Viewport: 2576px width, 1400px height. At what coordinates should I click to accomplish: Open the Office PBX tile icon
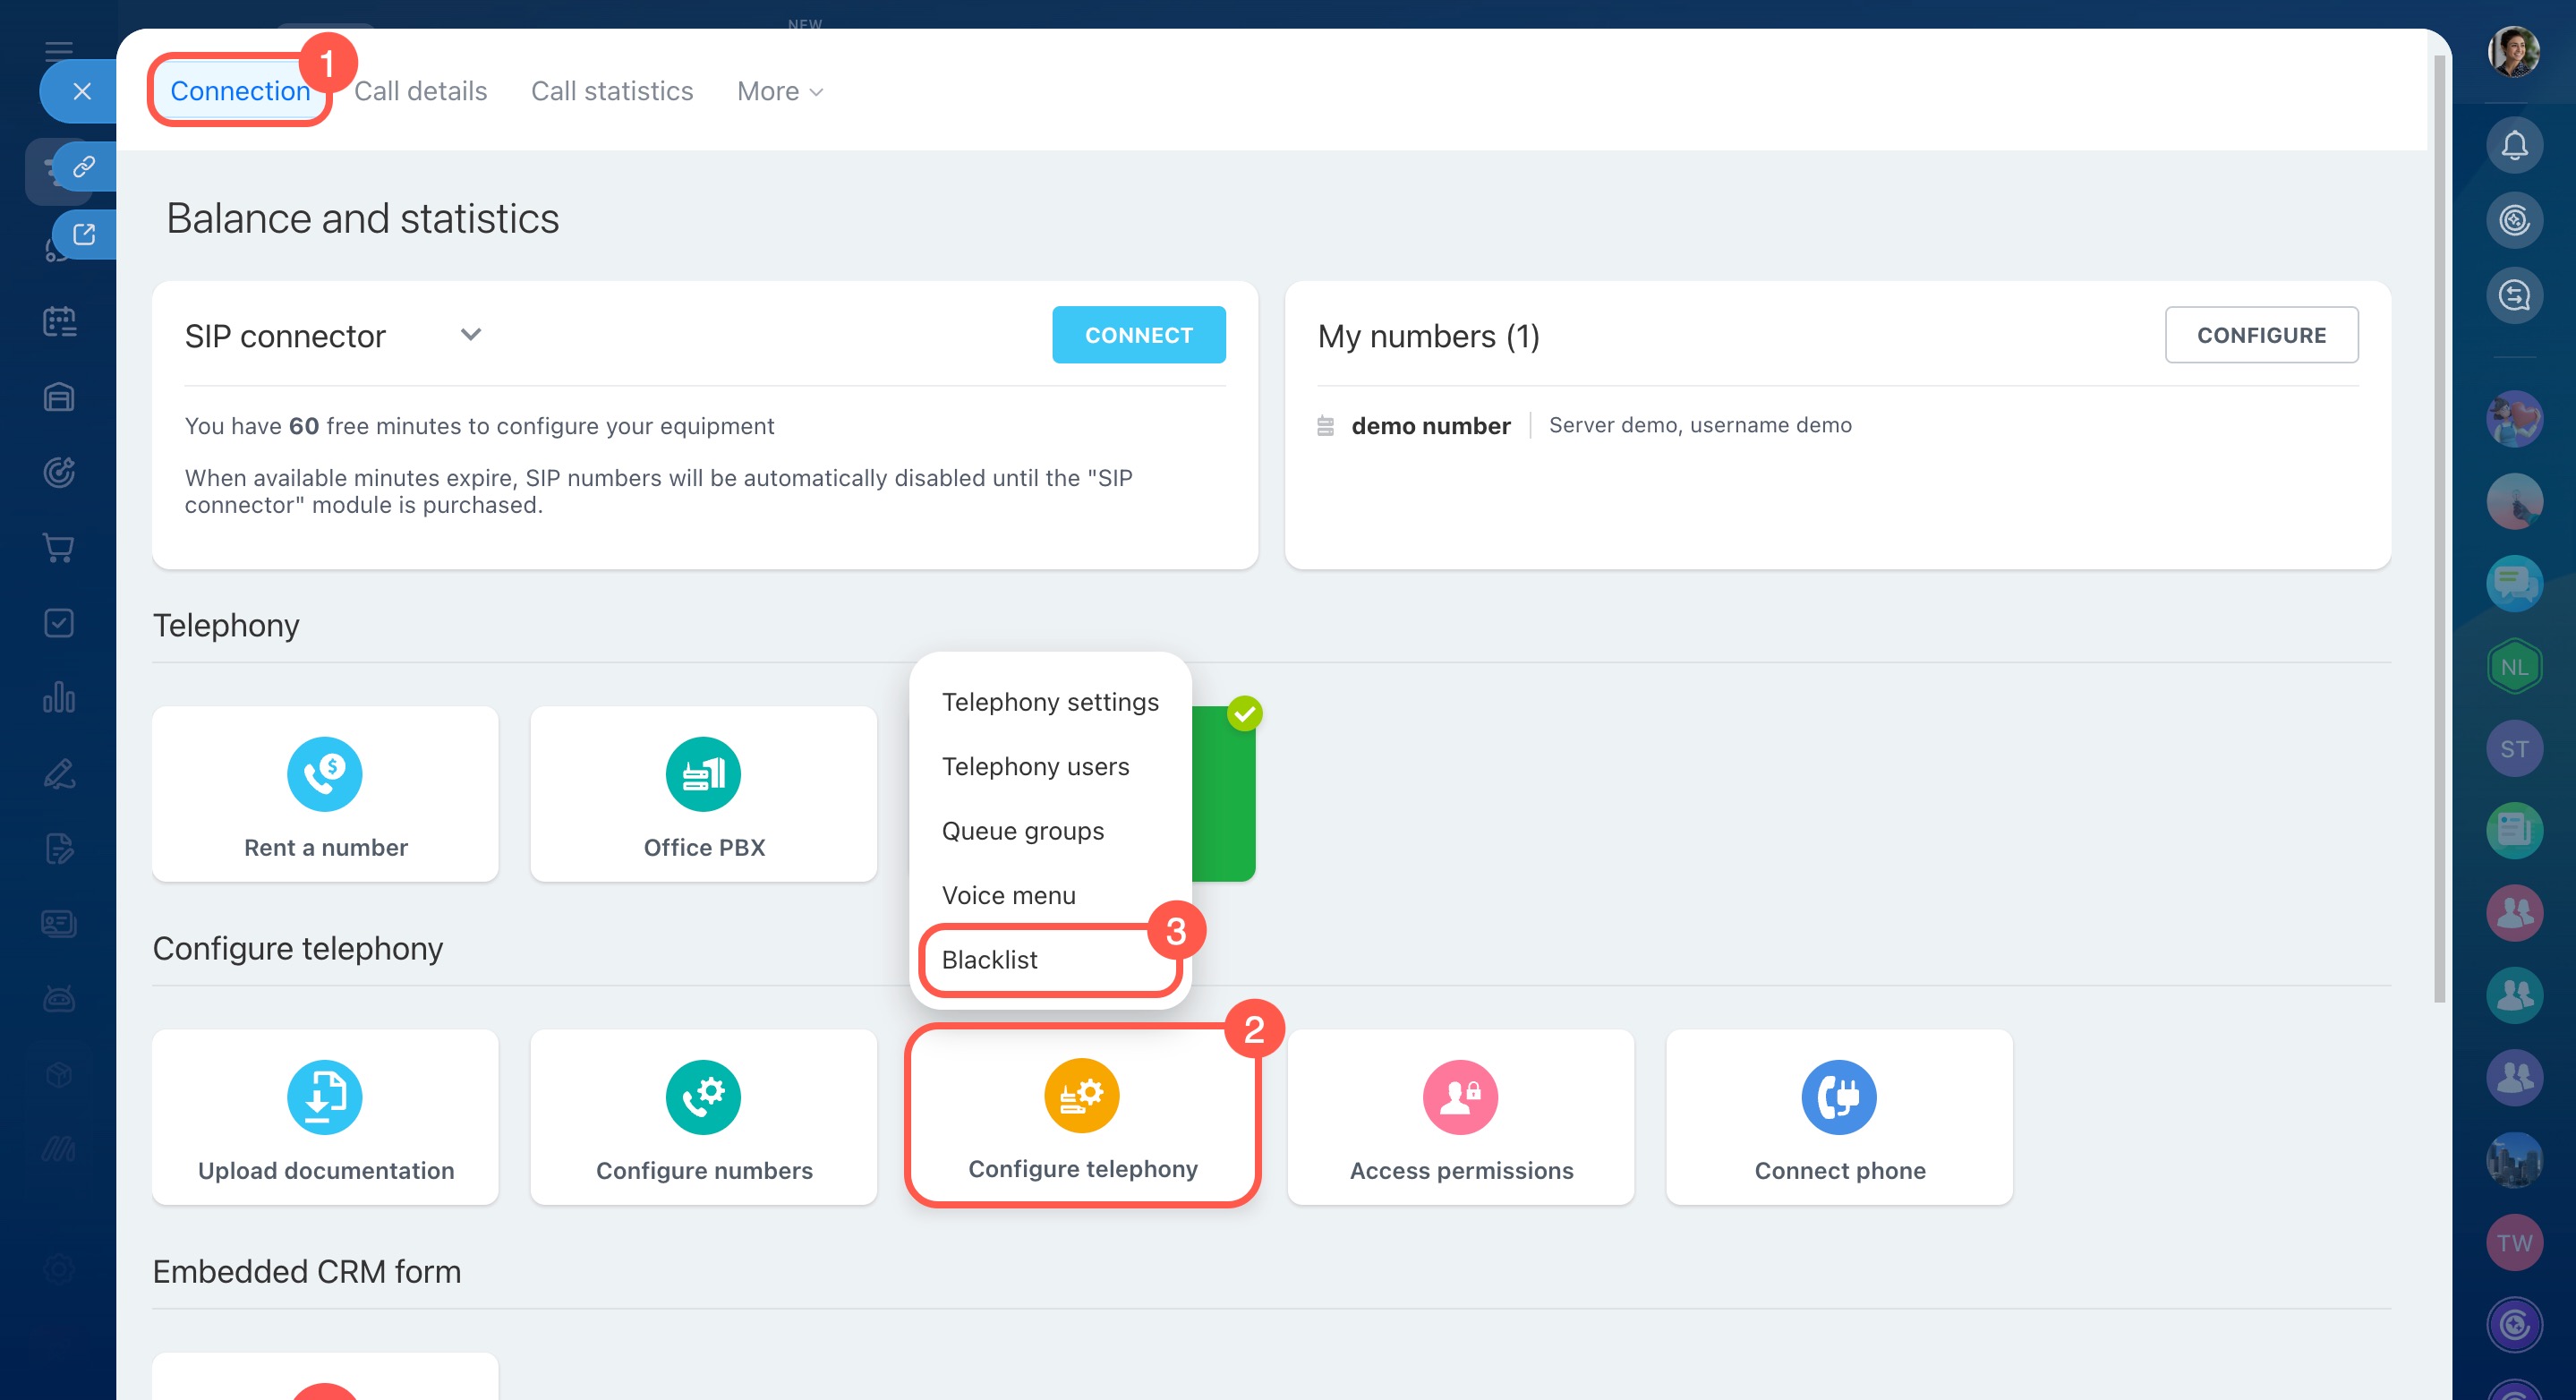pos(703,774)
